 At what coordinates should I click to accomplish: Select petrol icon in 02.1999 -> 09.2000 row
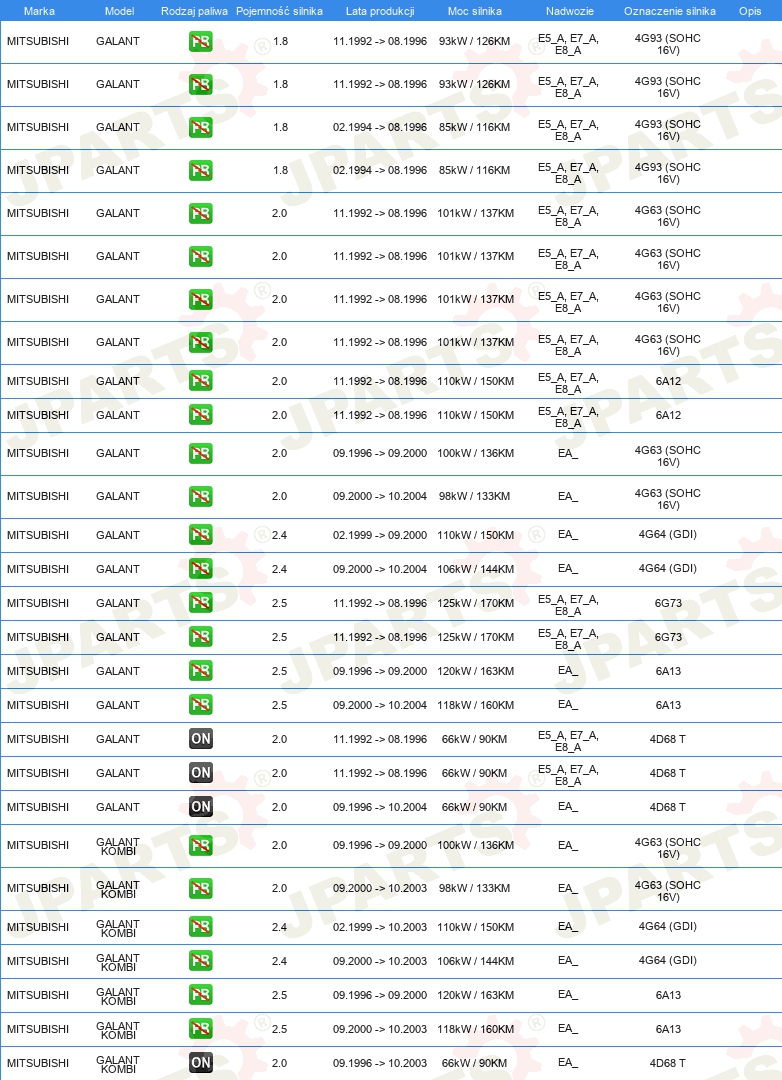(x=200, y=534)
